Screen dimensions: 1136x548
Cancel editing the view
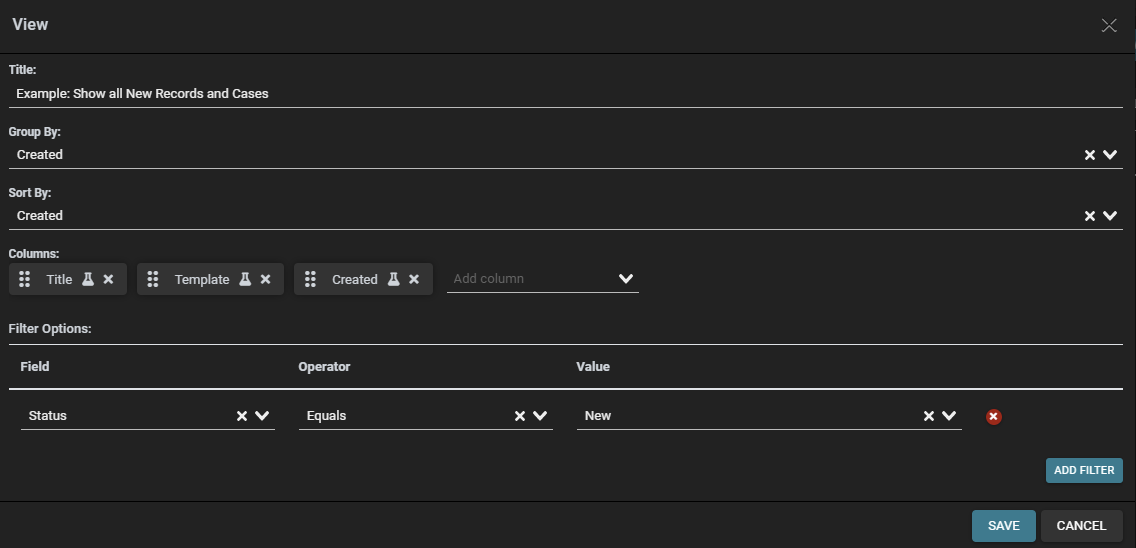(1081, 526)
